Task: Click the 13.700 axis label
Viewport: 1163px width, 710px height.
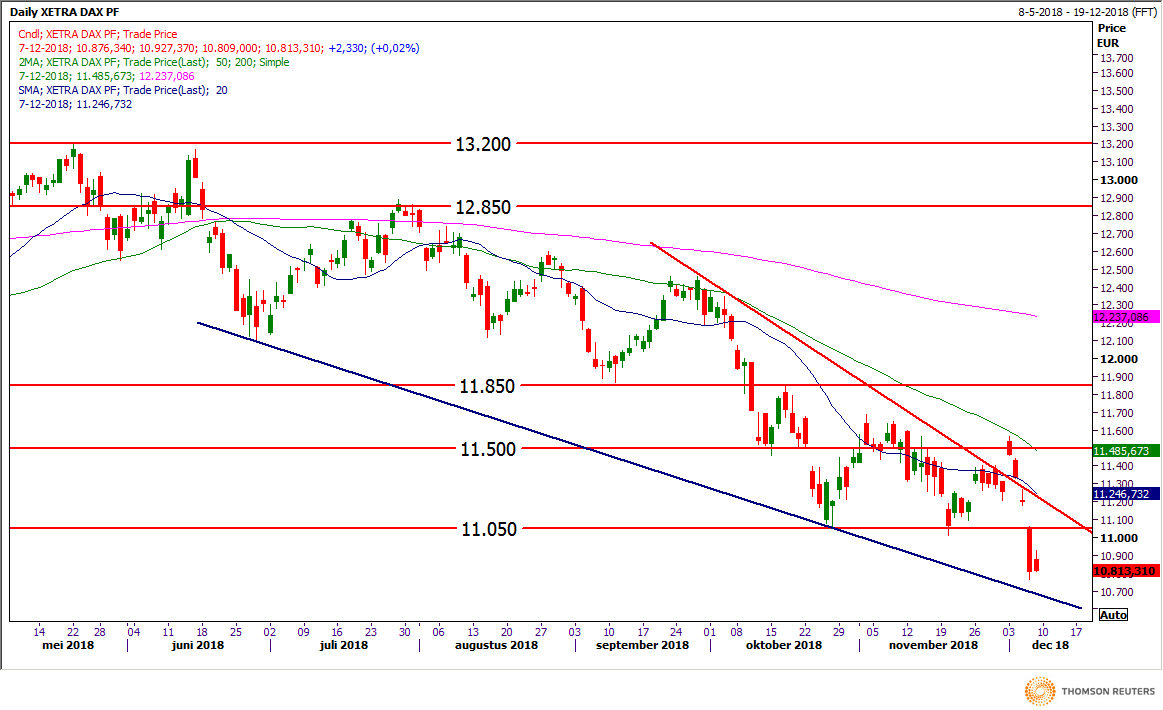Action: (1116, 58)
